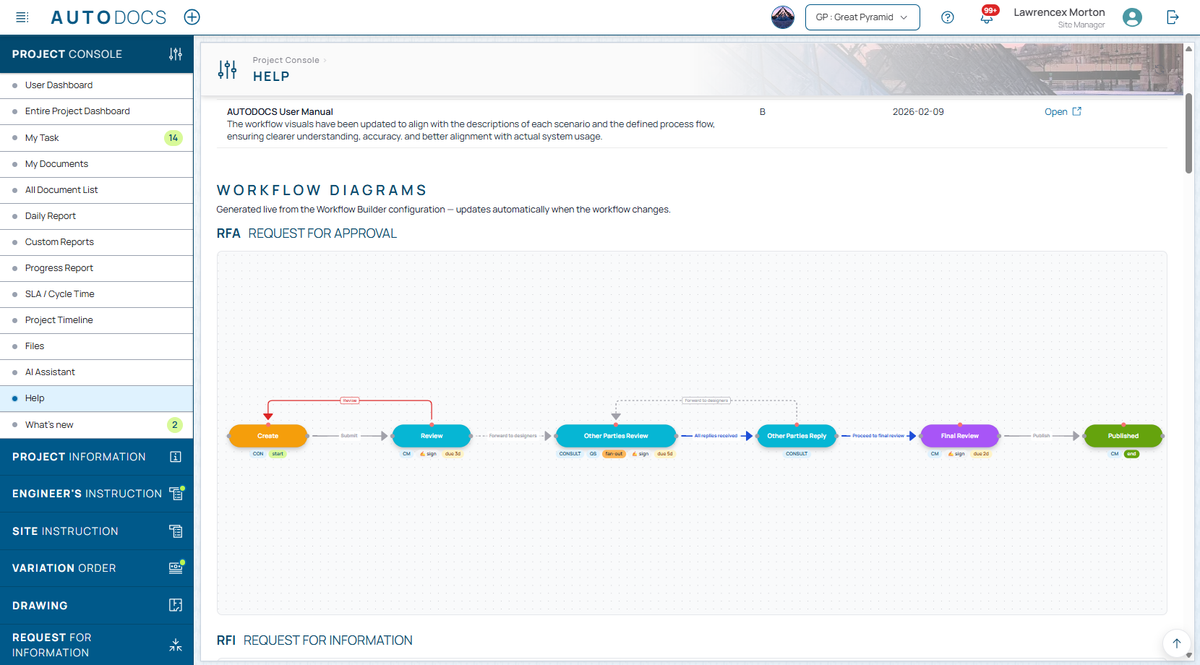
Task: Select the Create workflow node
Action: coord(268,436)
